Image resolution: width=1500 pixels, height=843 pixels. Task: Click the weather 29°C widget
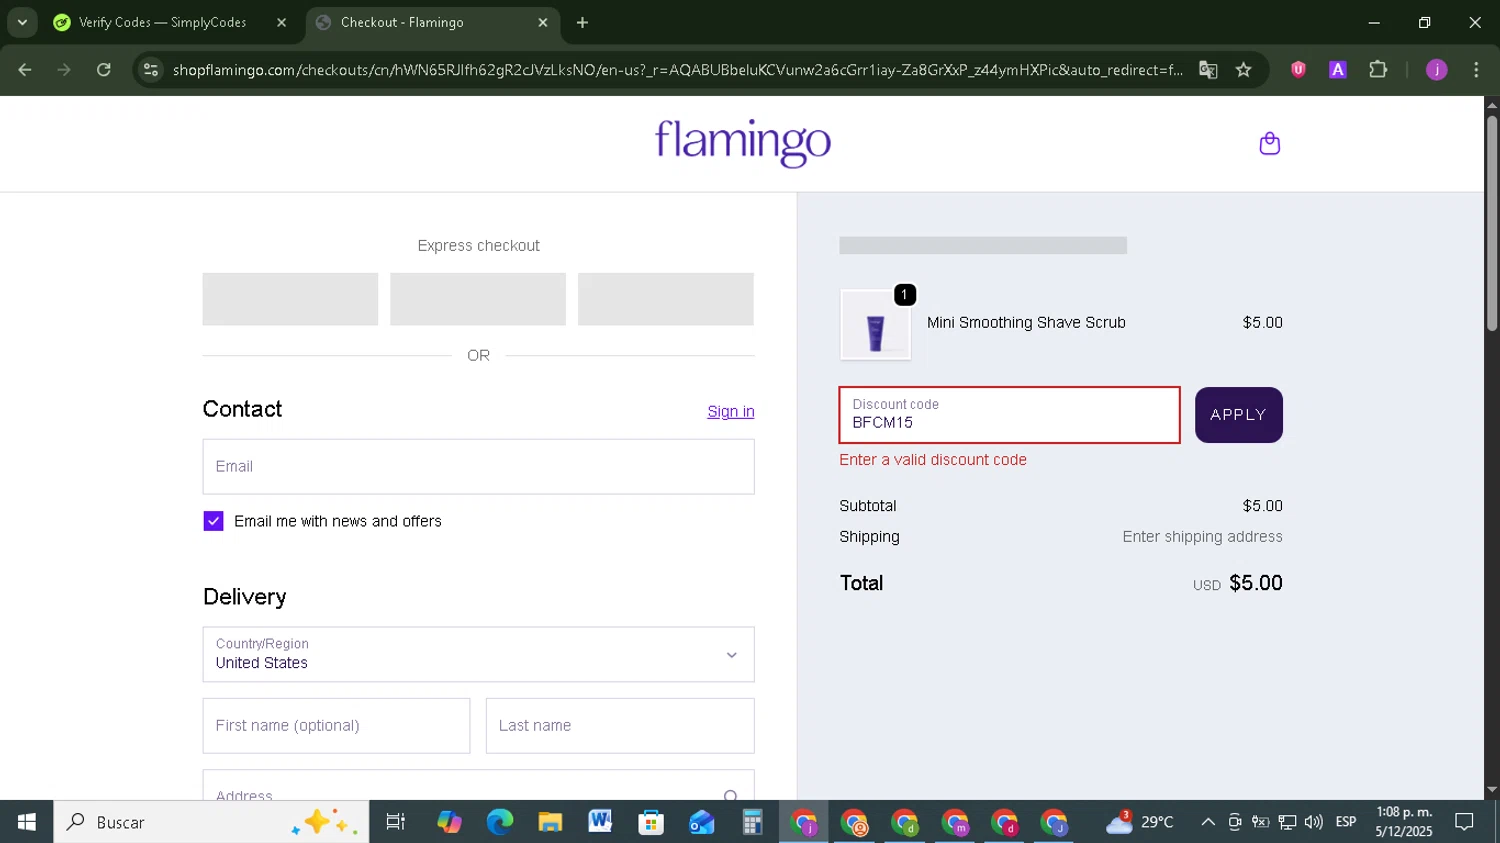[x=1139, y=822]
